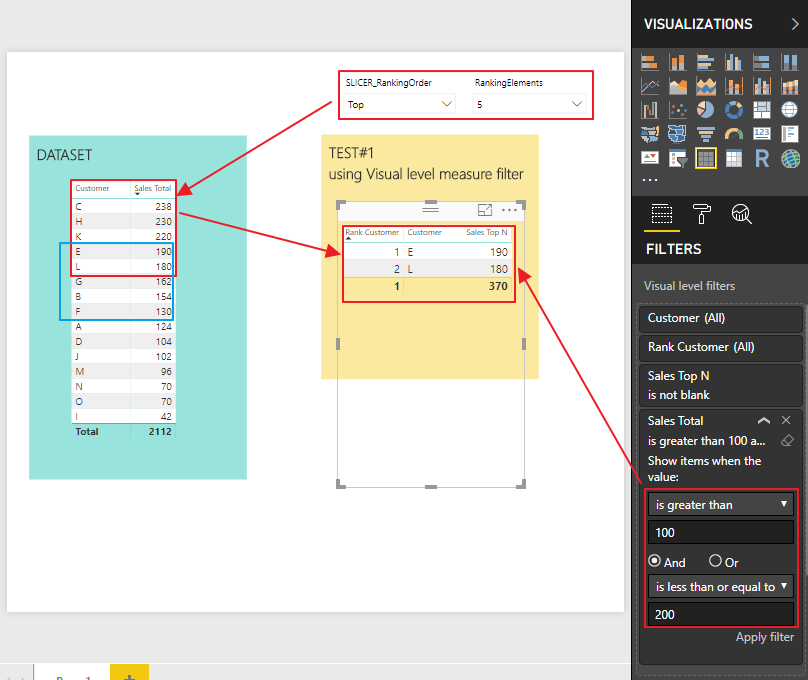The width and height of the screenshot is (808, 680).
Task: Expand the Customer (All) filter card
Action: (720, 318)
